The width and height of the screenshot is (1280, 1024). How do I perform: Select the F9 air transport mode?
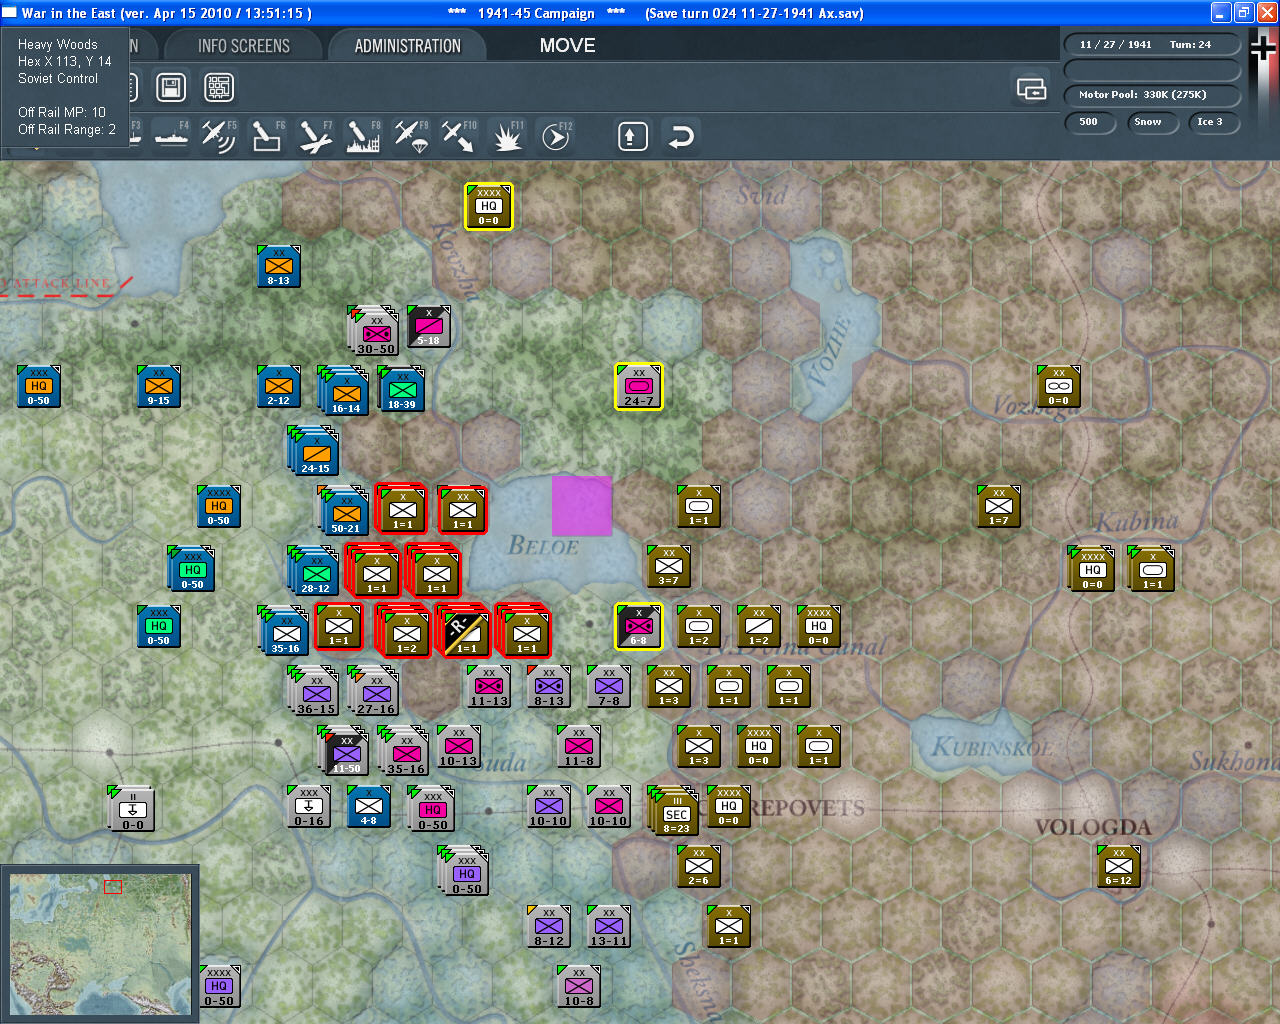pyautogui.click(x=410, y=136)
